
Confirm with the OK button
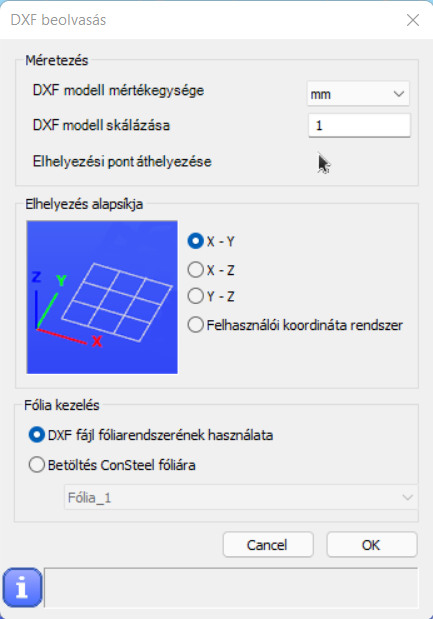pos(371,545)
